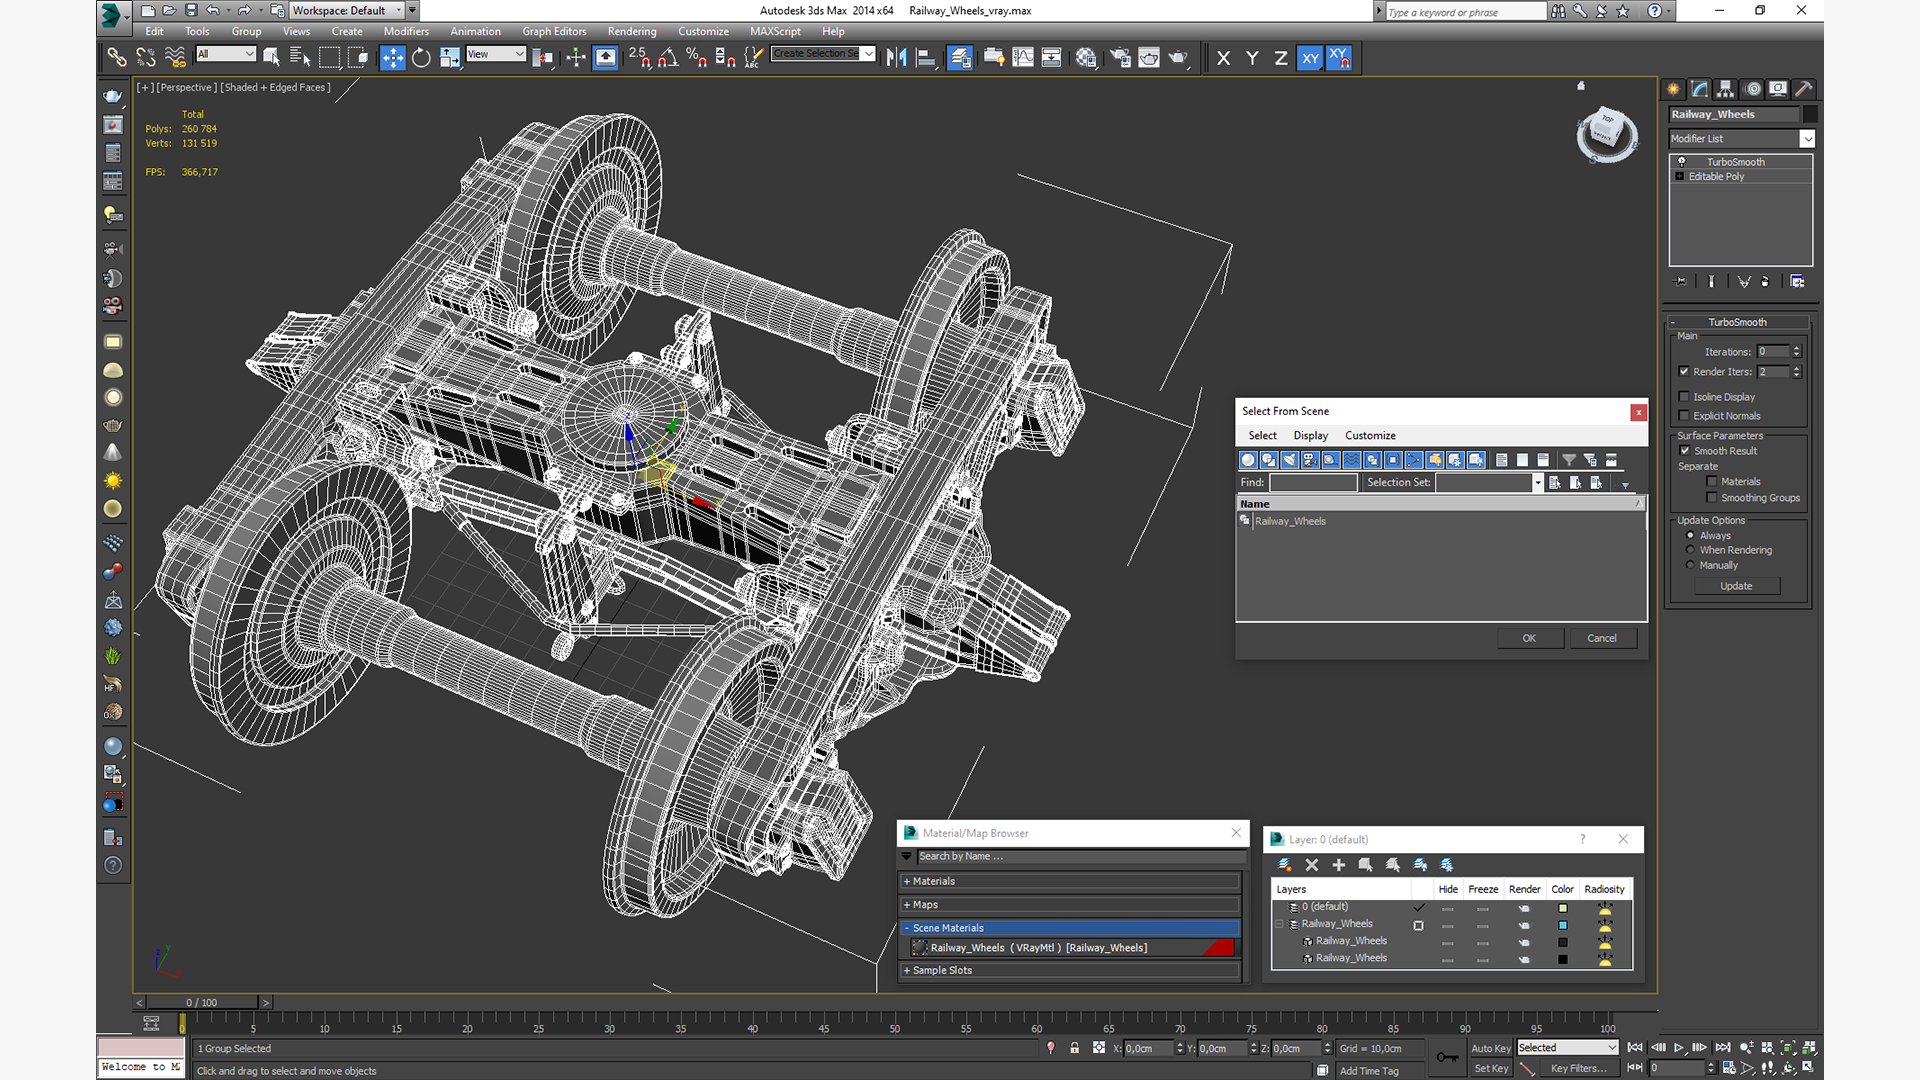Viewport: 1920px width, 1080px height.
Task: Click the Undo icon in title bar
Action: [x=212, y=11]
